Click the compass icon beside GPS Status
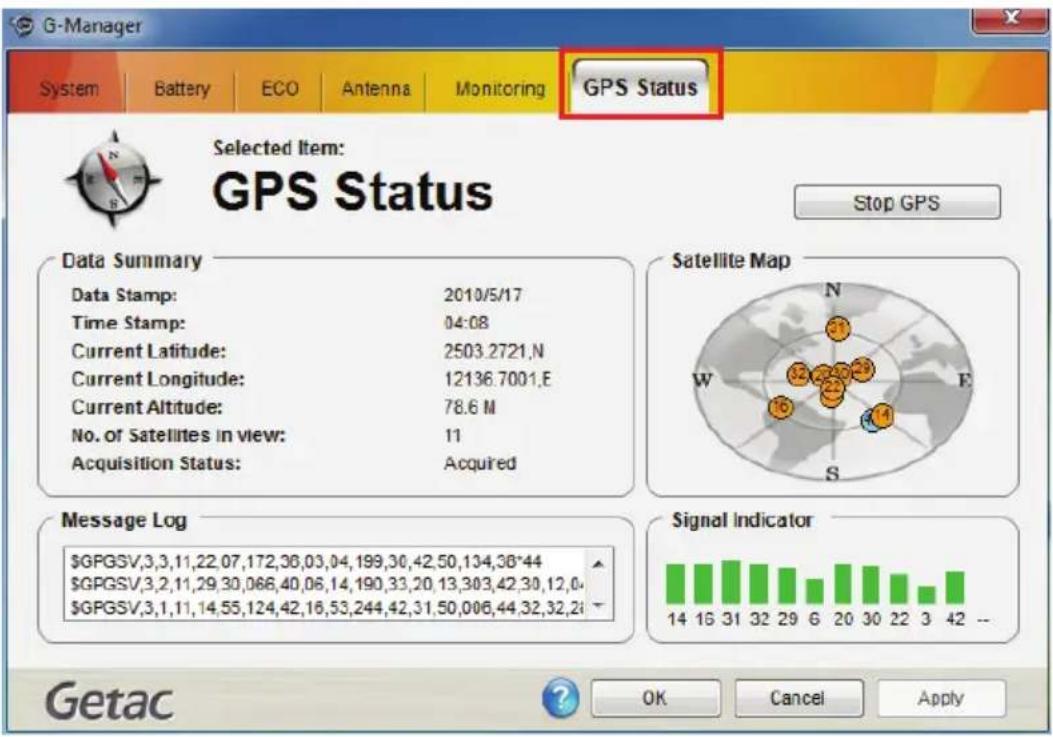Viewport: 1053px width, 737px height. click(113, 179)
